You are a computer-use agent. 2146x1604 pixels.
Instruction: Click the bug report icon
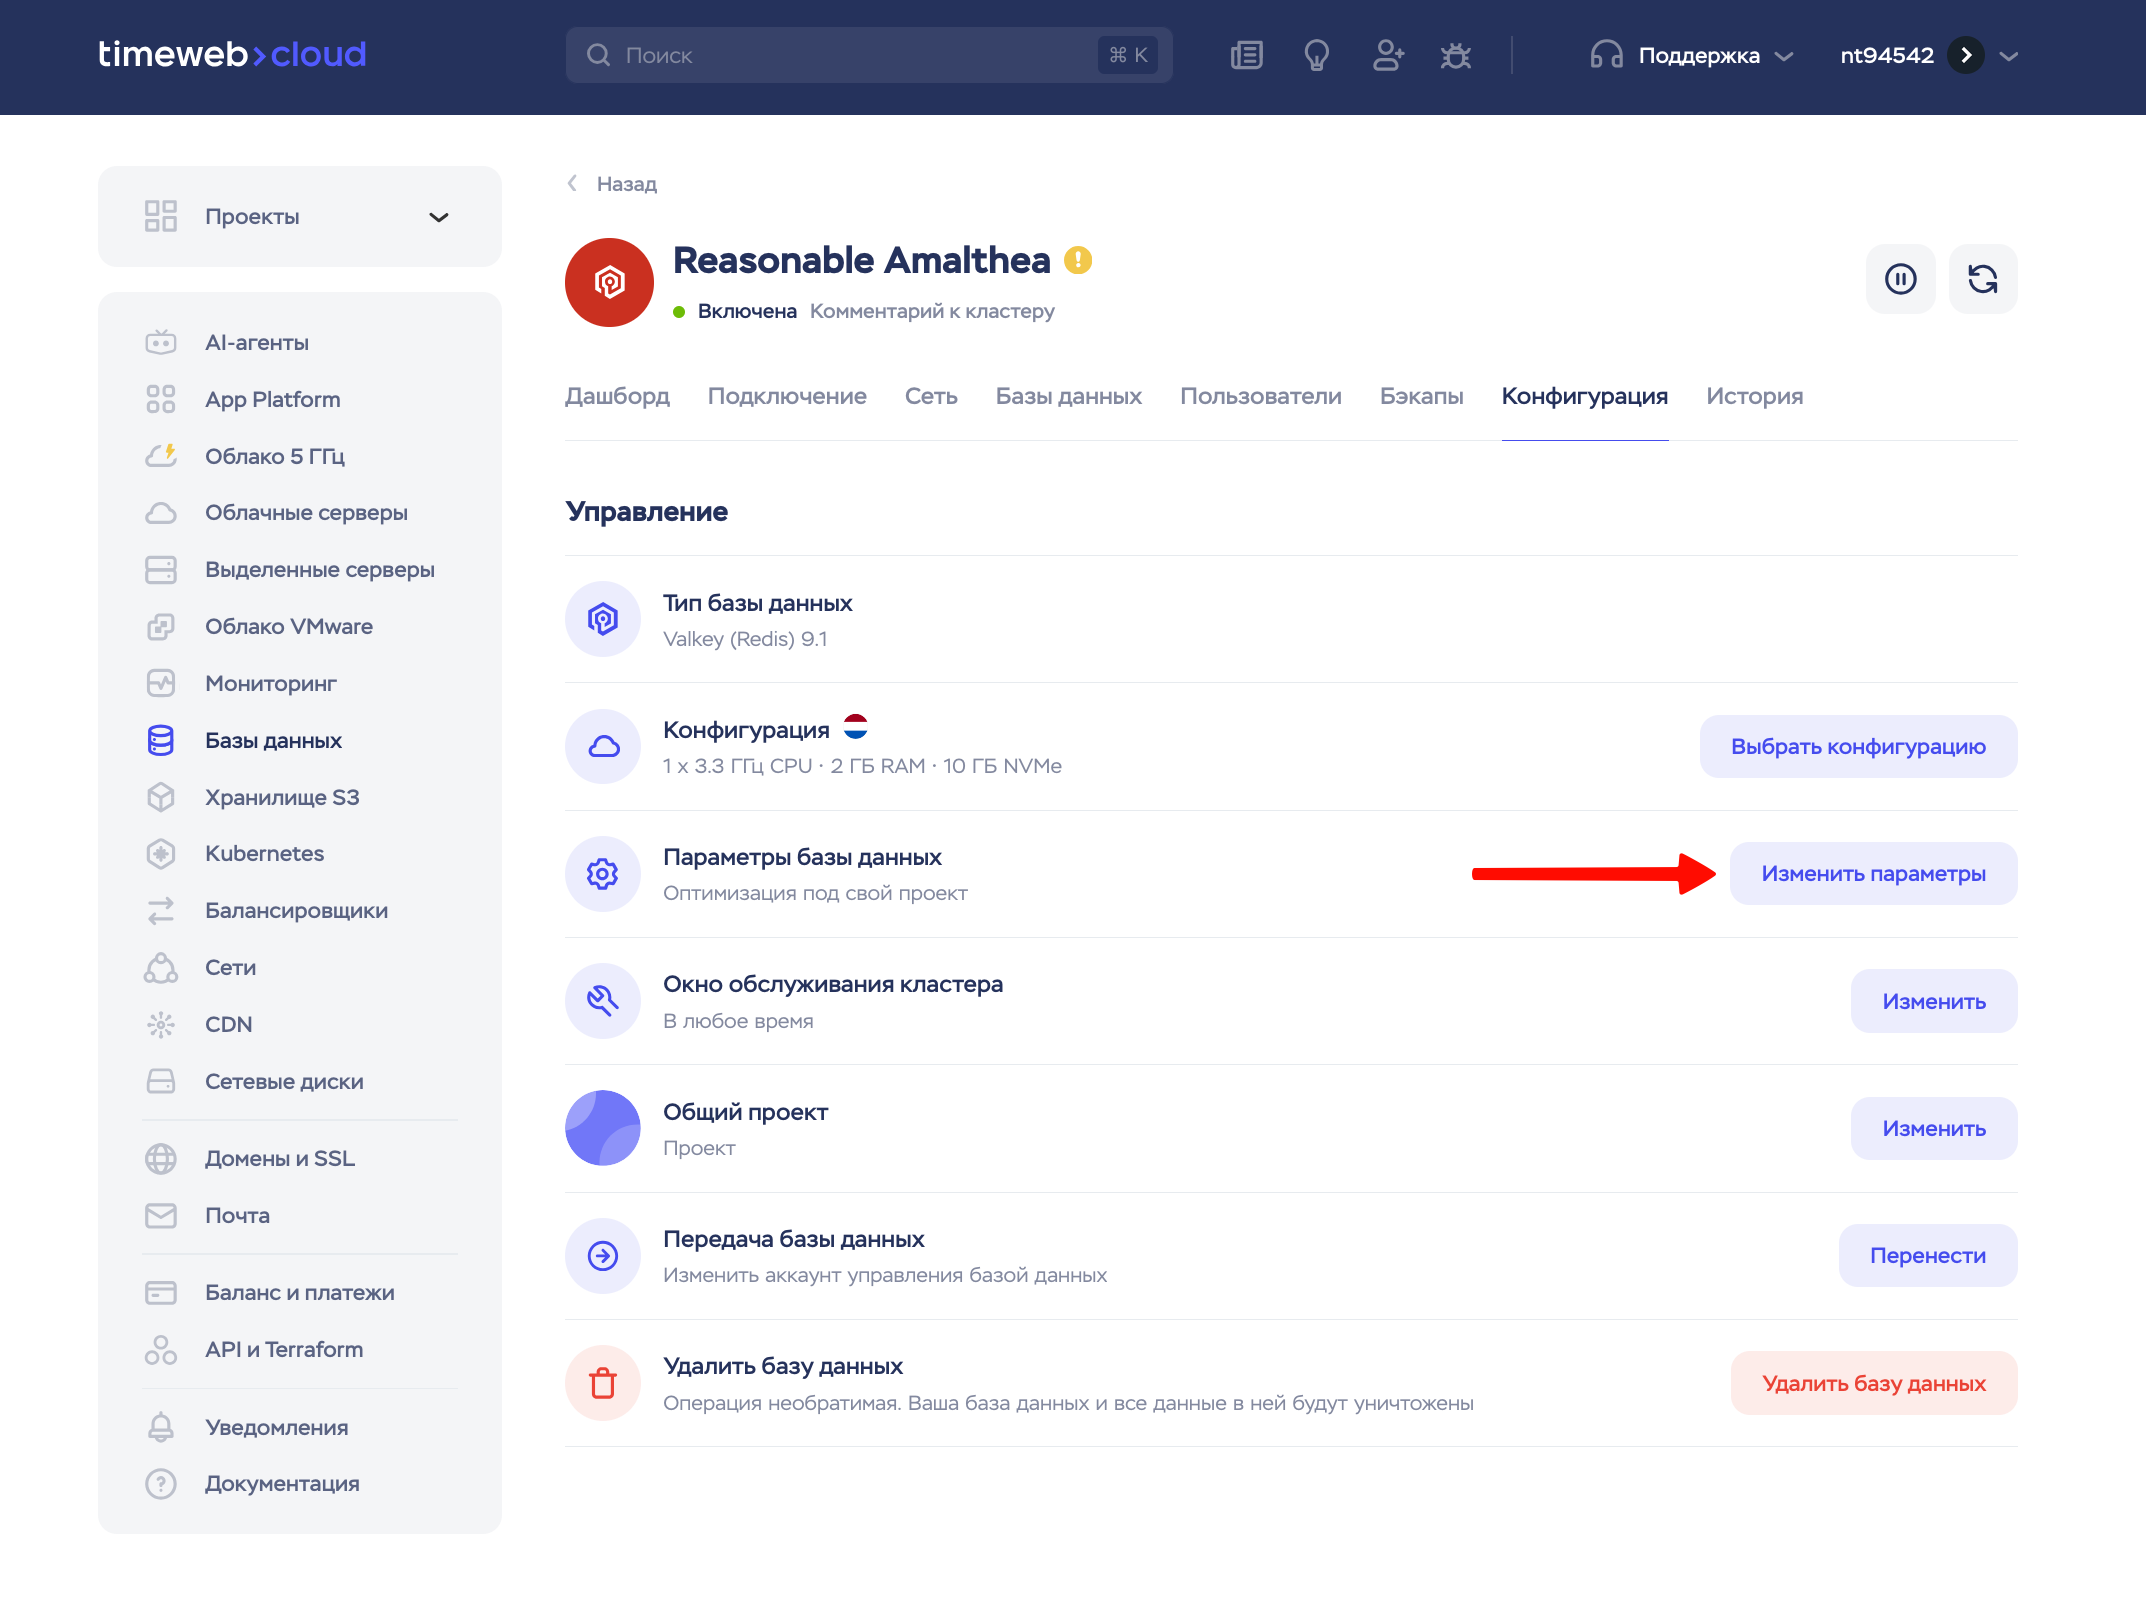1456,55
